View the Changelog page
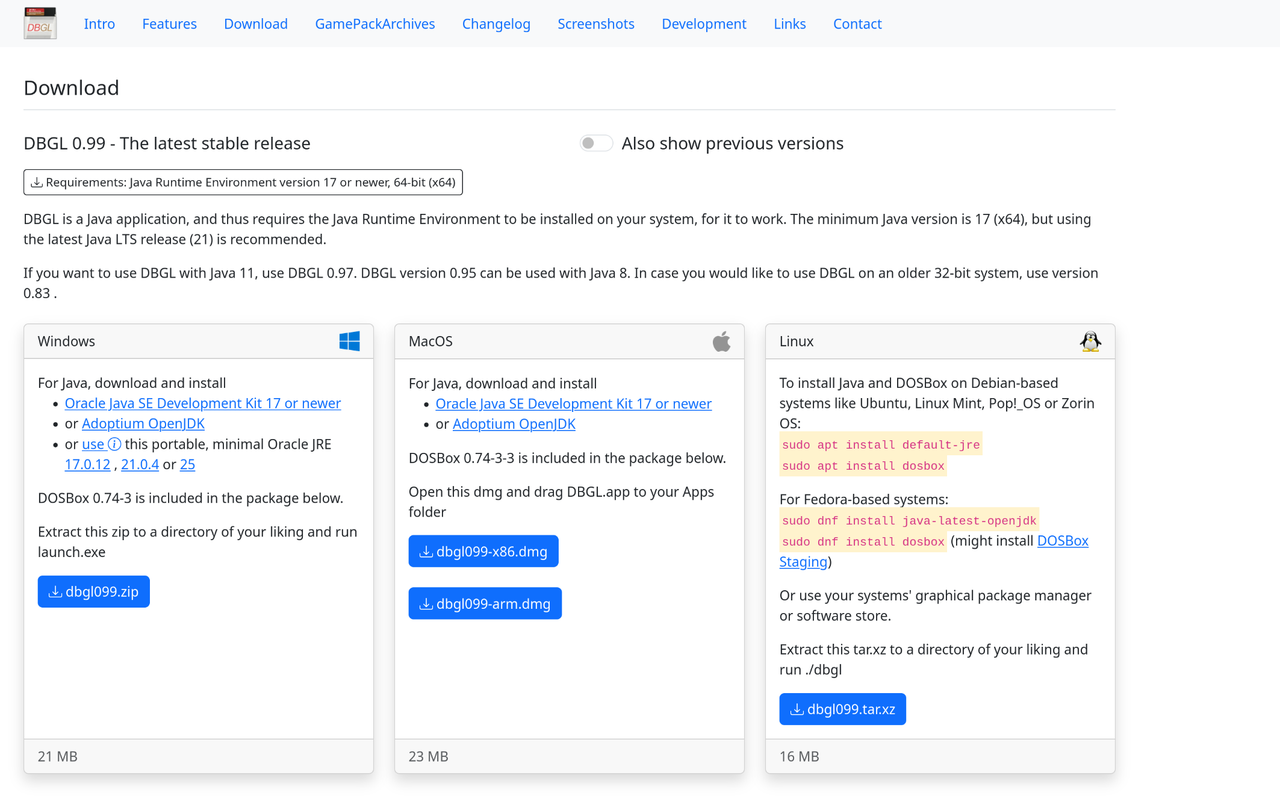This screenshot has width=1280, height=801. pos(496,24)
